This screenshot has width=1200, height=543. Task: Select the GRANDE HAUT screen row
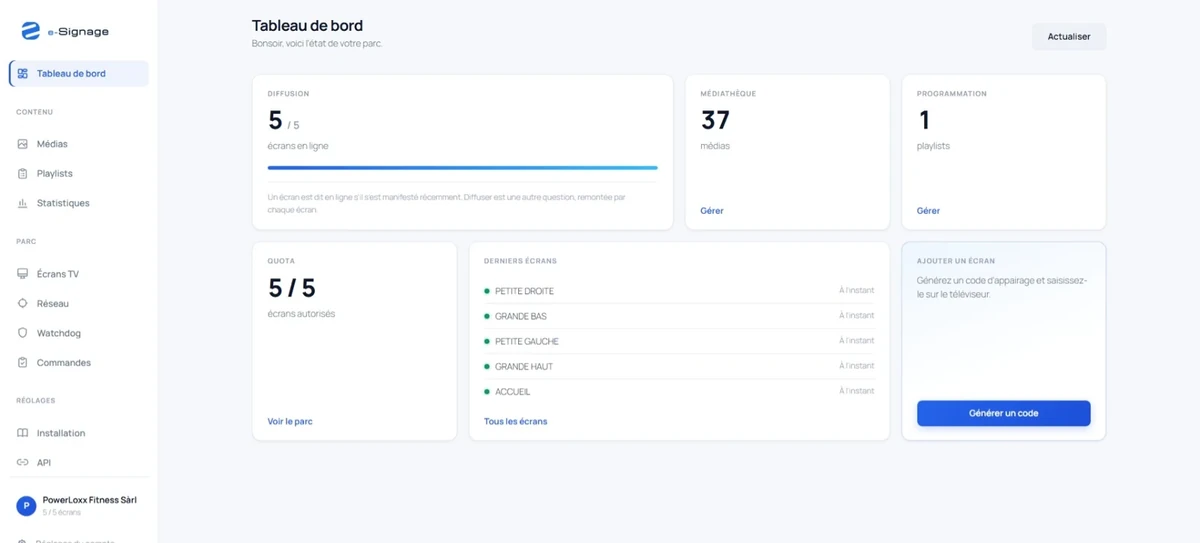[679, 366]
